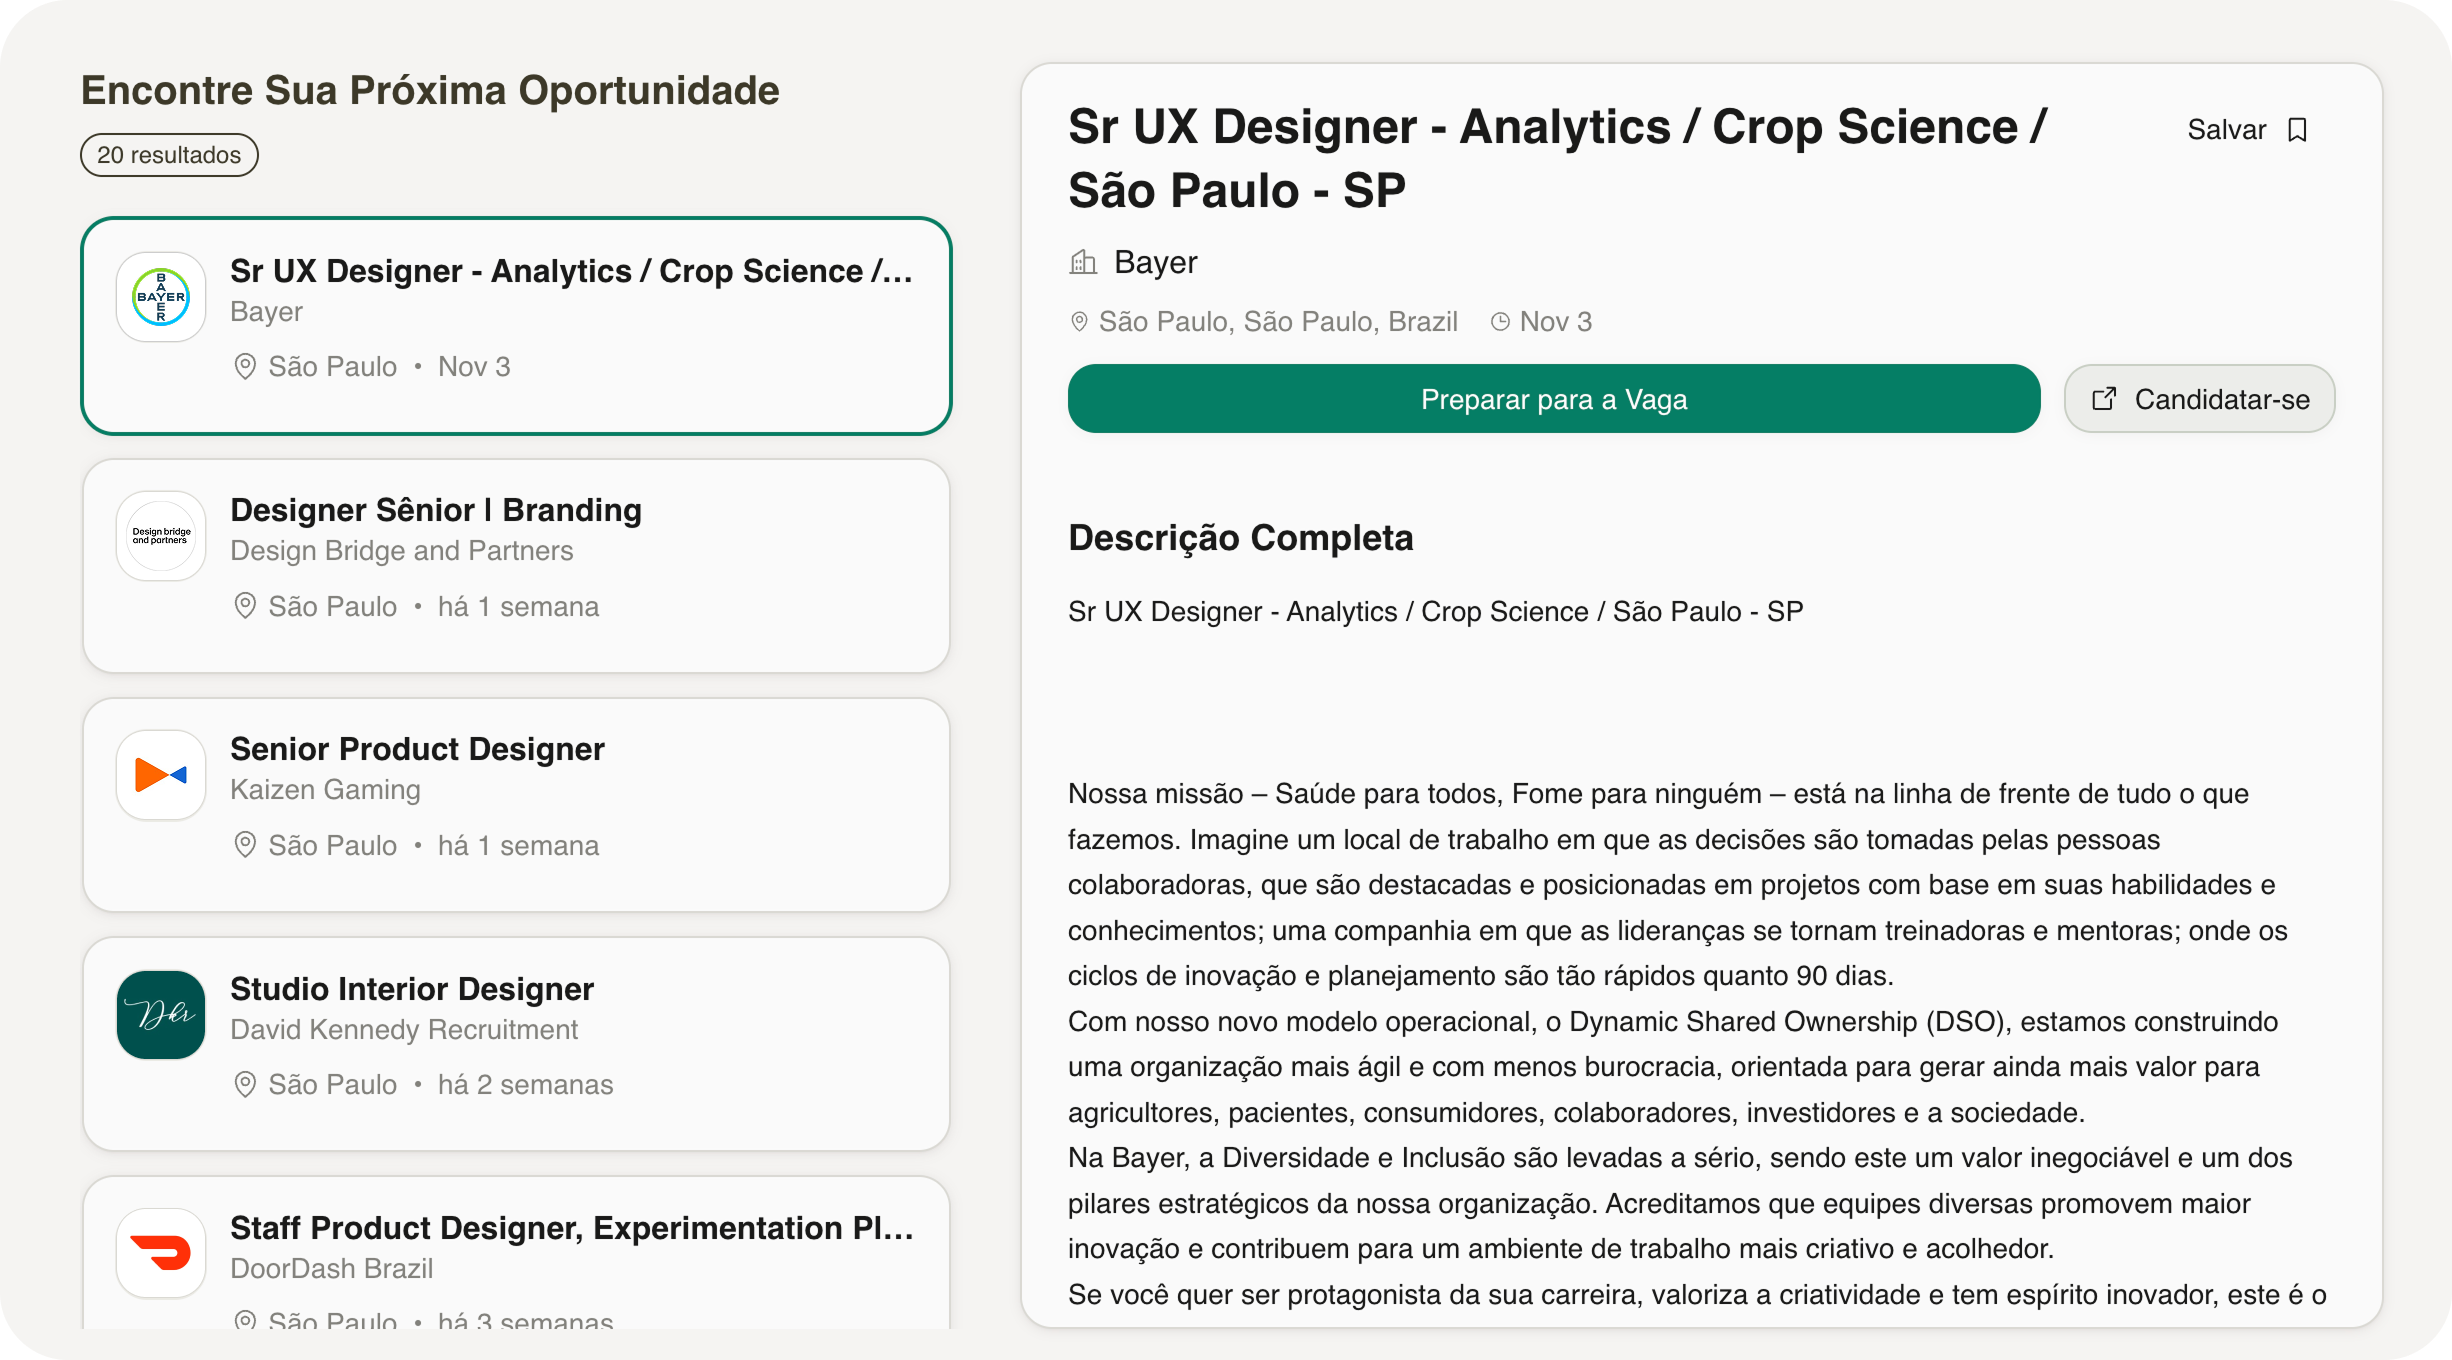The width and height of the screenshot is (2452, 1360).
Task: Click the David Kennedy Recruitment logo
Action: click(x=161, y=1015)
